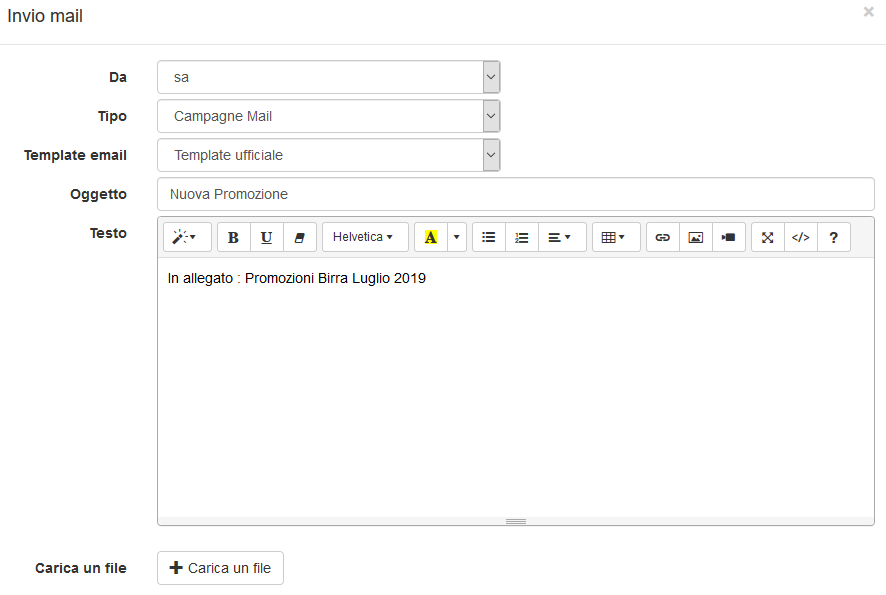The height and width of the screenshot is (595, 886).
Task: Toggle underline formatting
Action: click(x=266, y=237)
